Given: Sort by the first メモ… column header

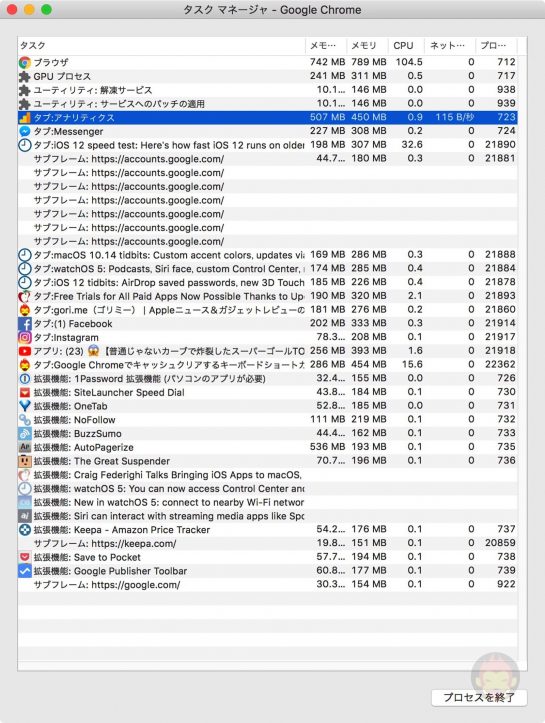Looking at the screenshot, I should [x=326, y=46].
